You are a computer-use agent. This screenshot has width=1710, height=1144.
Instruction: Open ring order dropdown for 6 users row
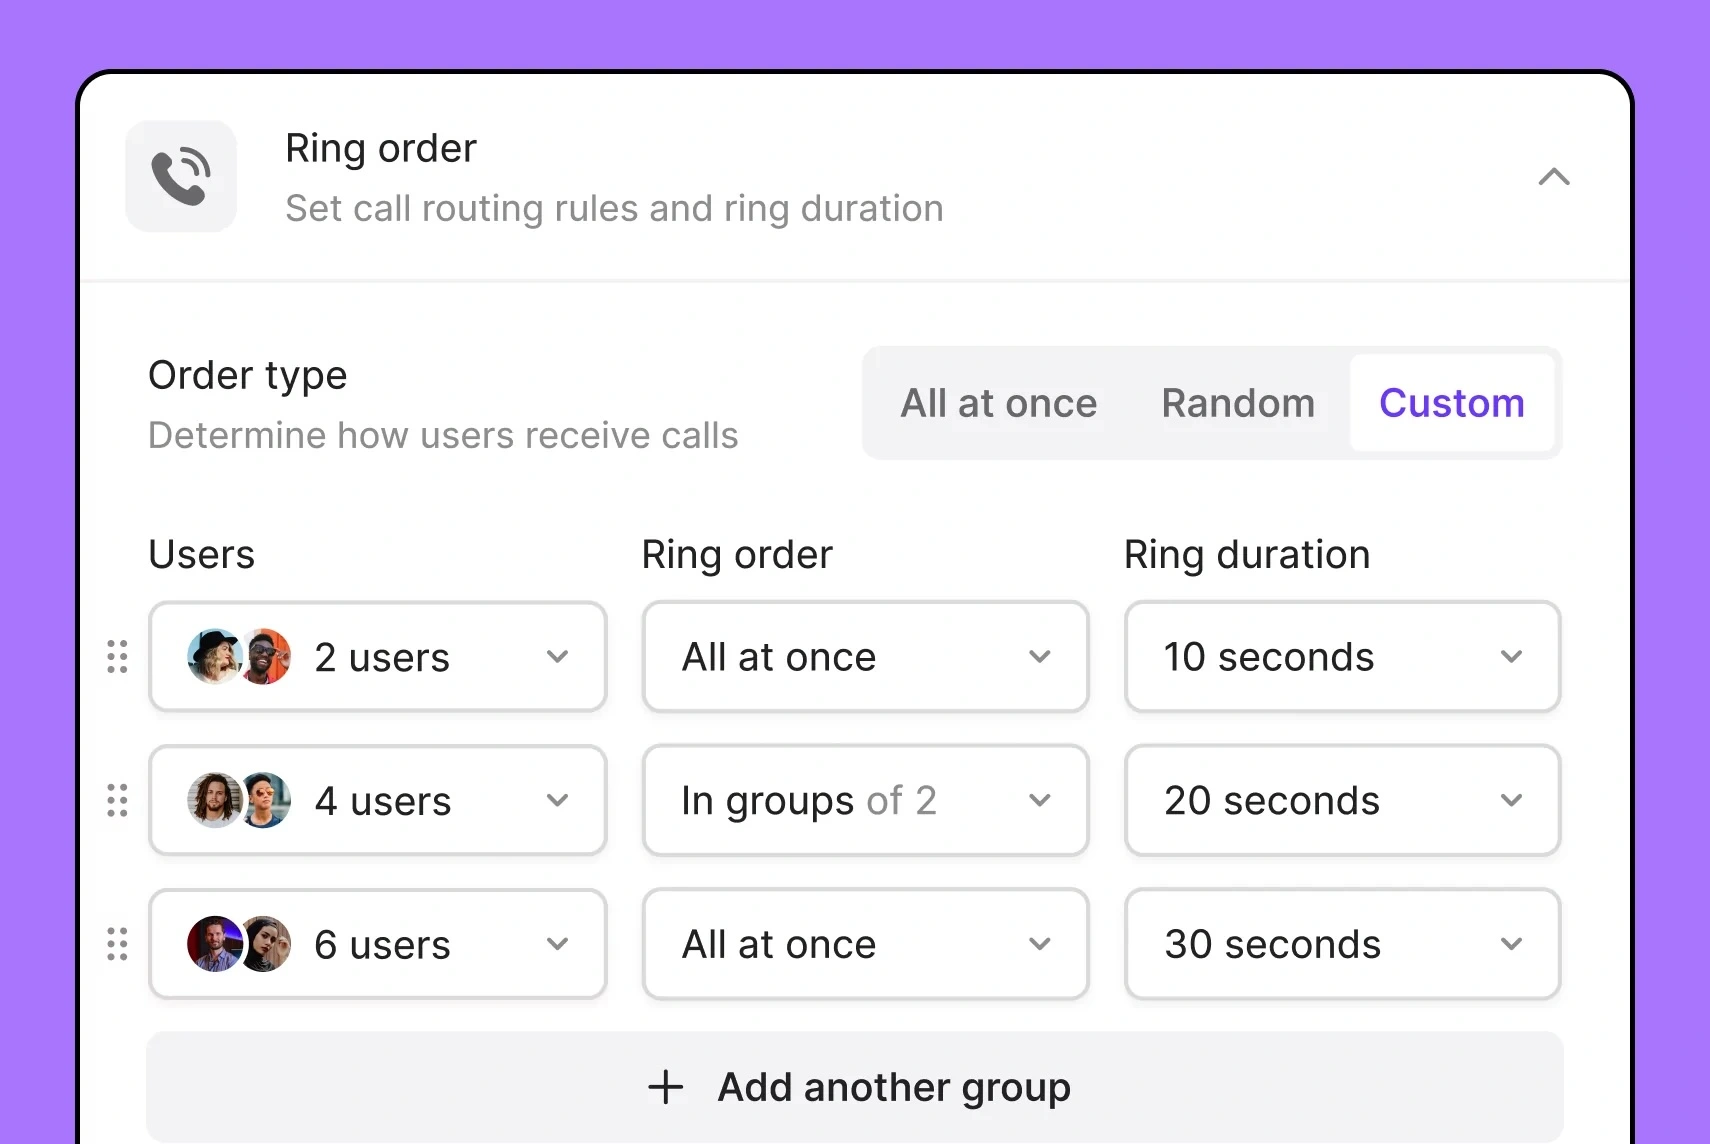865,944
